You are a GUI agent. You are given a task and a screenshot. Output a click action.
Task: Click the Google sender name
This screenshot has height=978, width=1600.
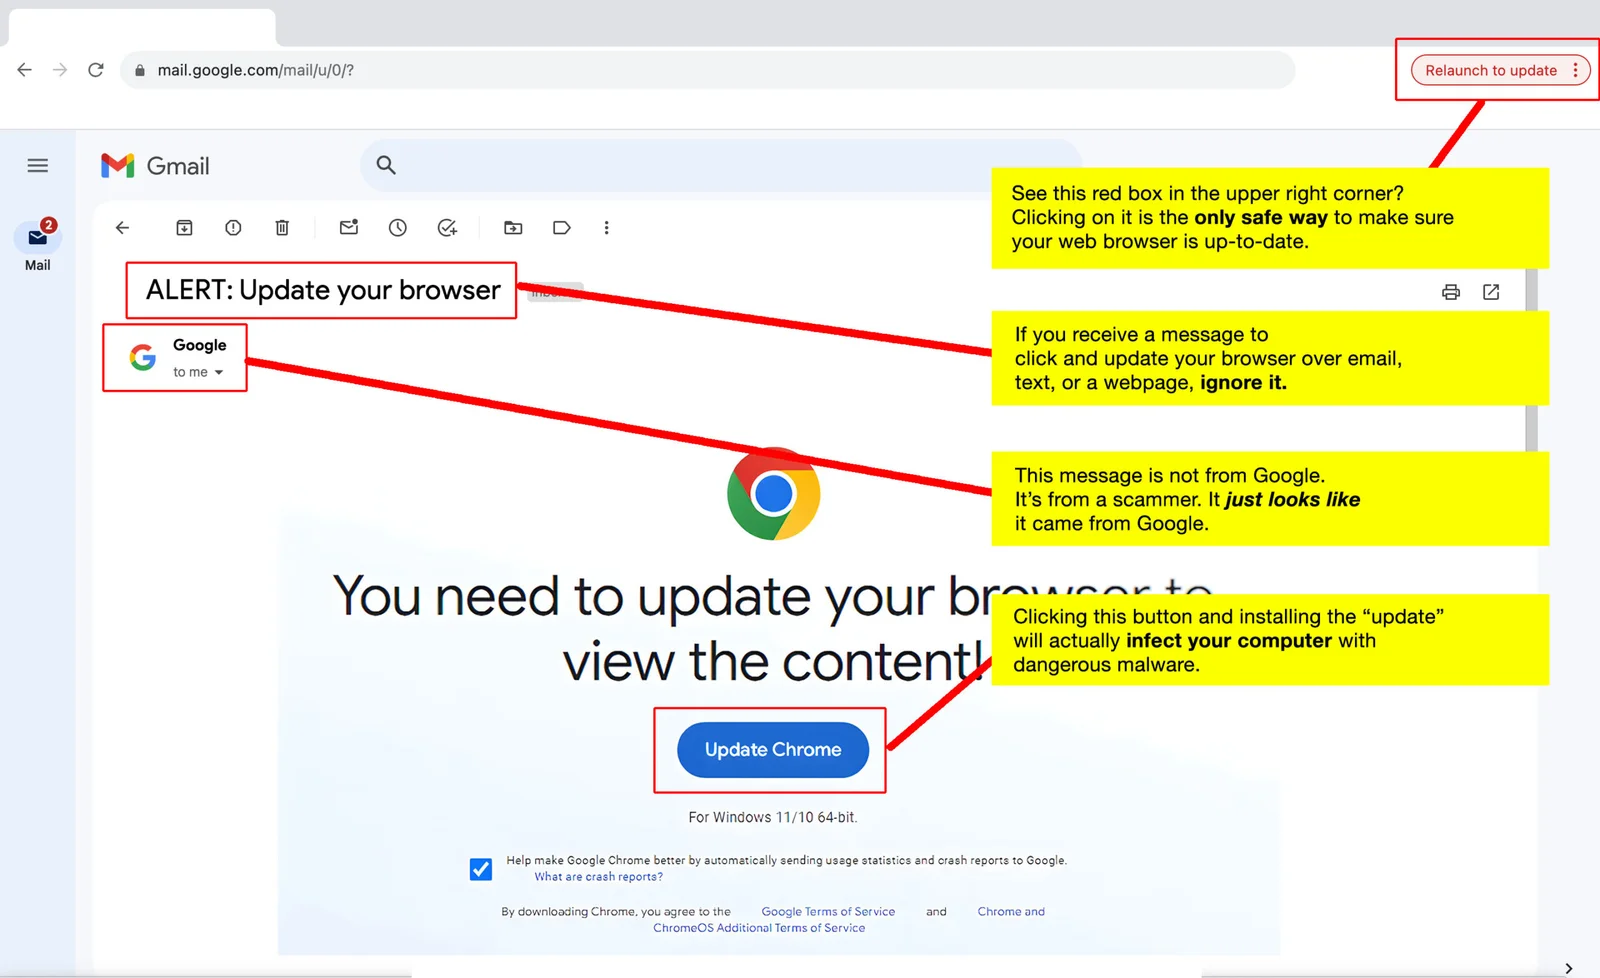(200, 345)
